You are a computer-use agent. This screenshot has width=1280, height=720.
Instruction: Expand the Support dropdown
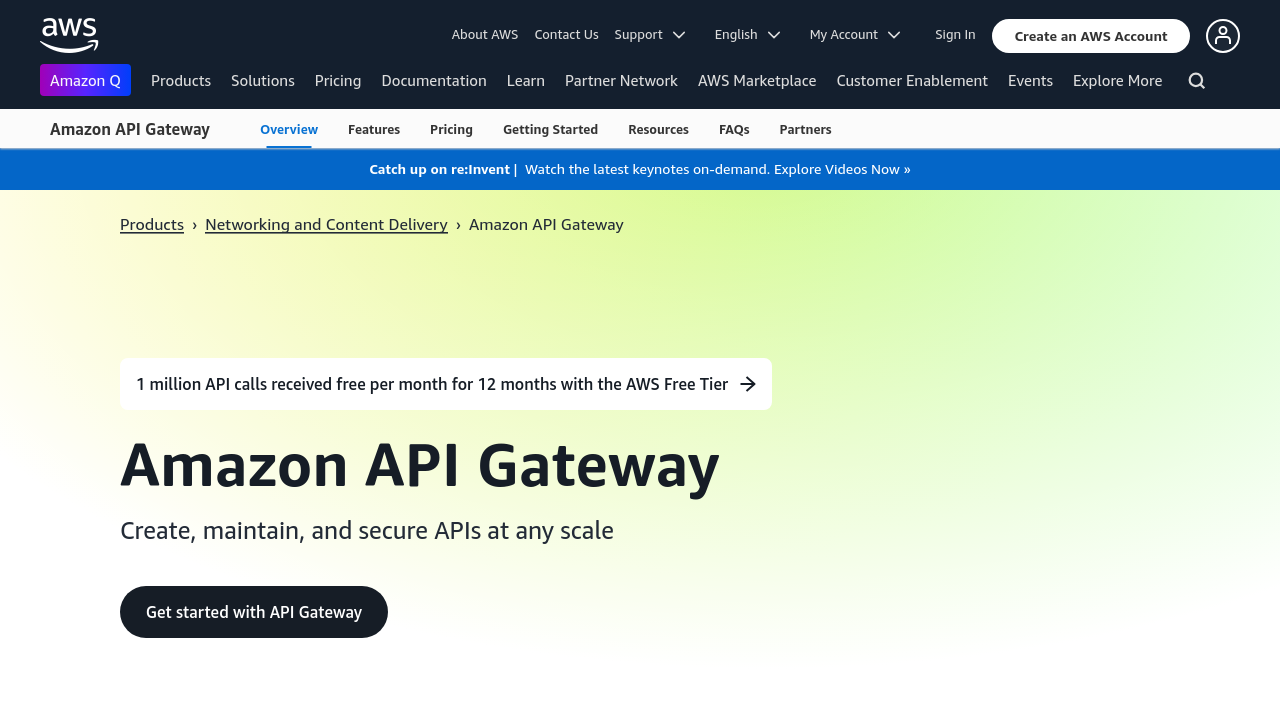[650, 35]
